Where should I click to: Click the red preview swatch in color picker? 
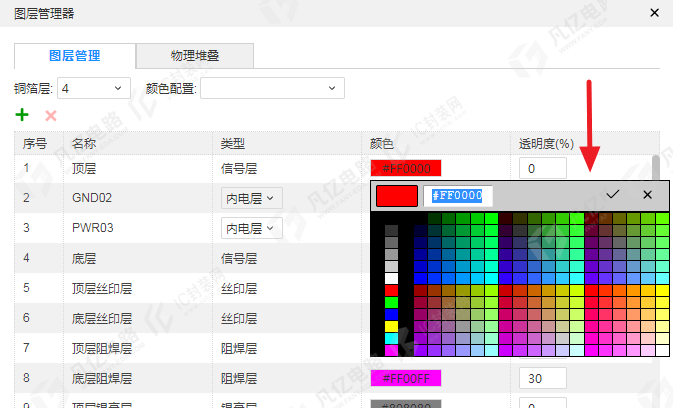click(397, 196)
